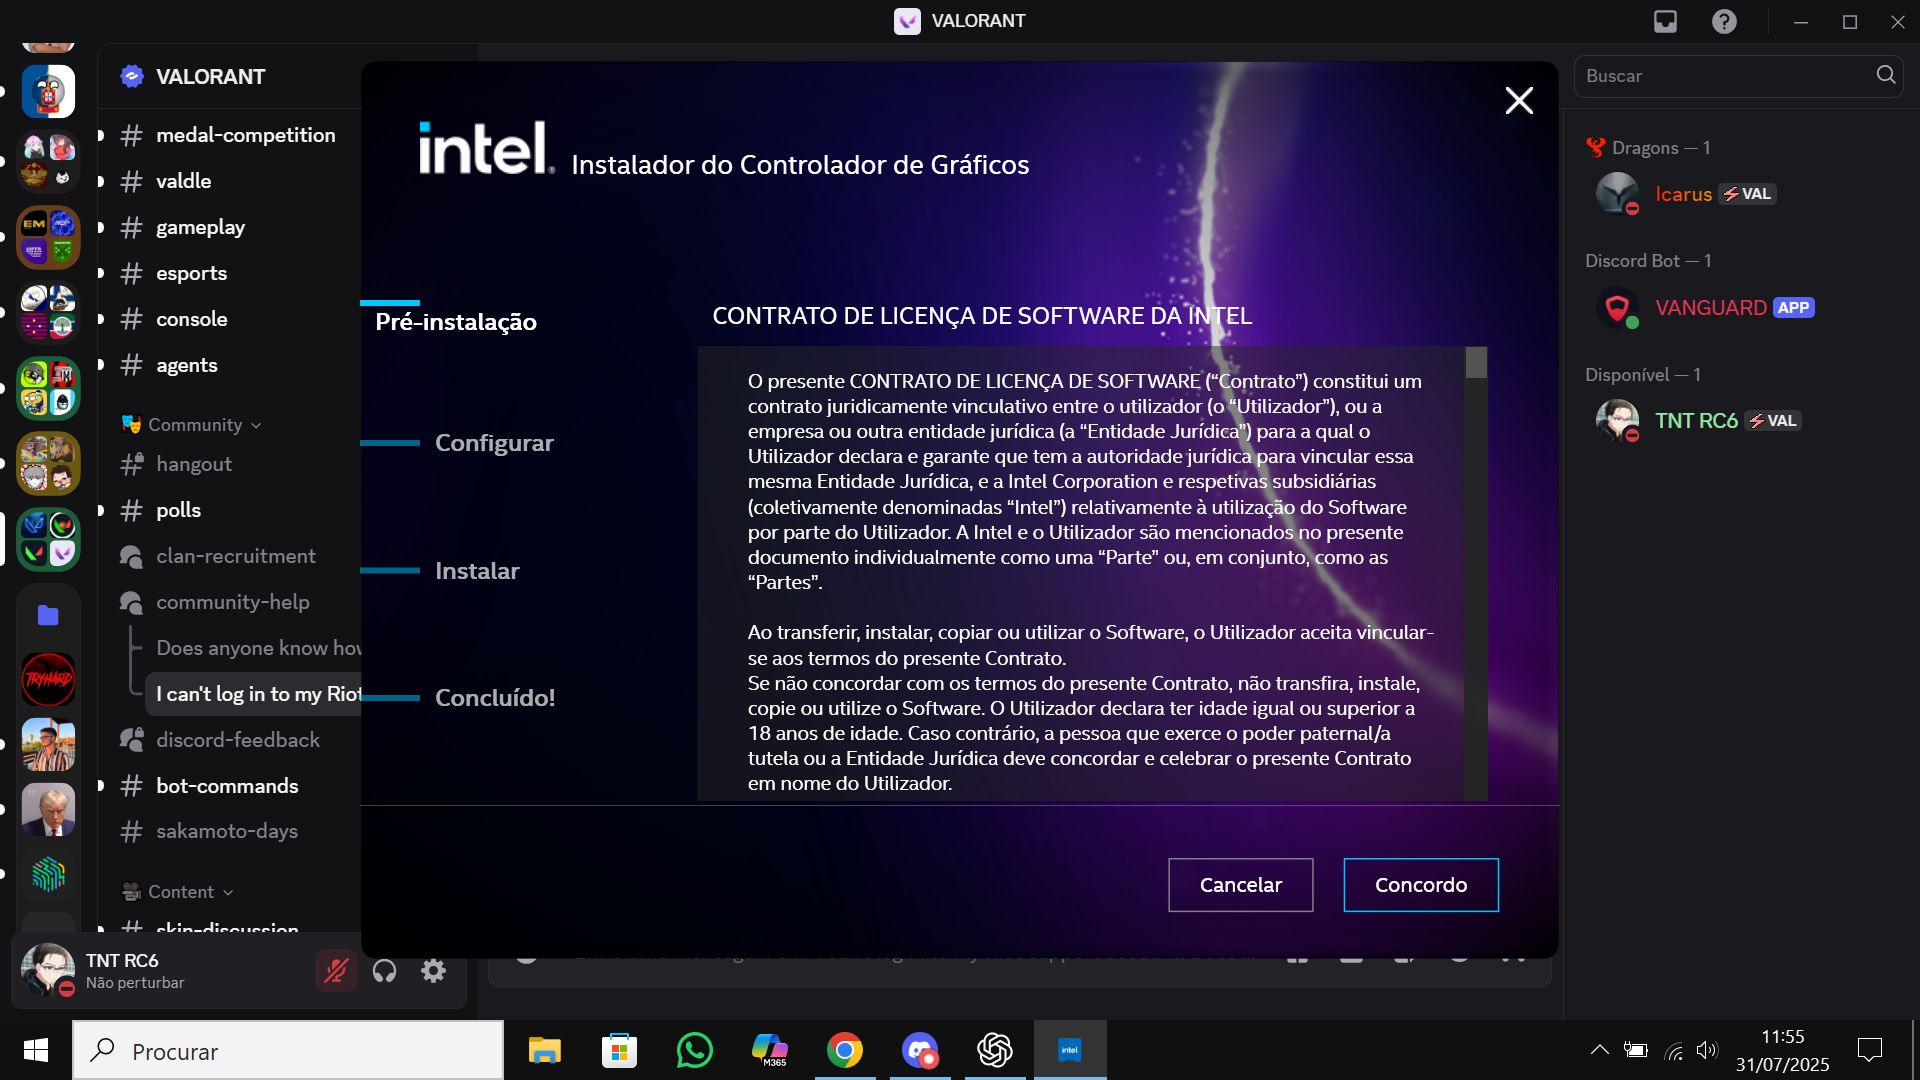Click the Procurar taskbar search box
Screen dimensions: 1920x1080
(x=288, y=1051)
